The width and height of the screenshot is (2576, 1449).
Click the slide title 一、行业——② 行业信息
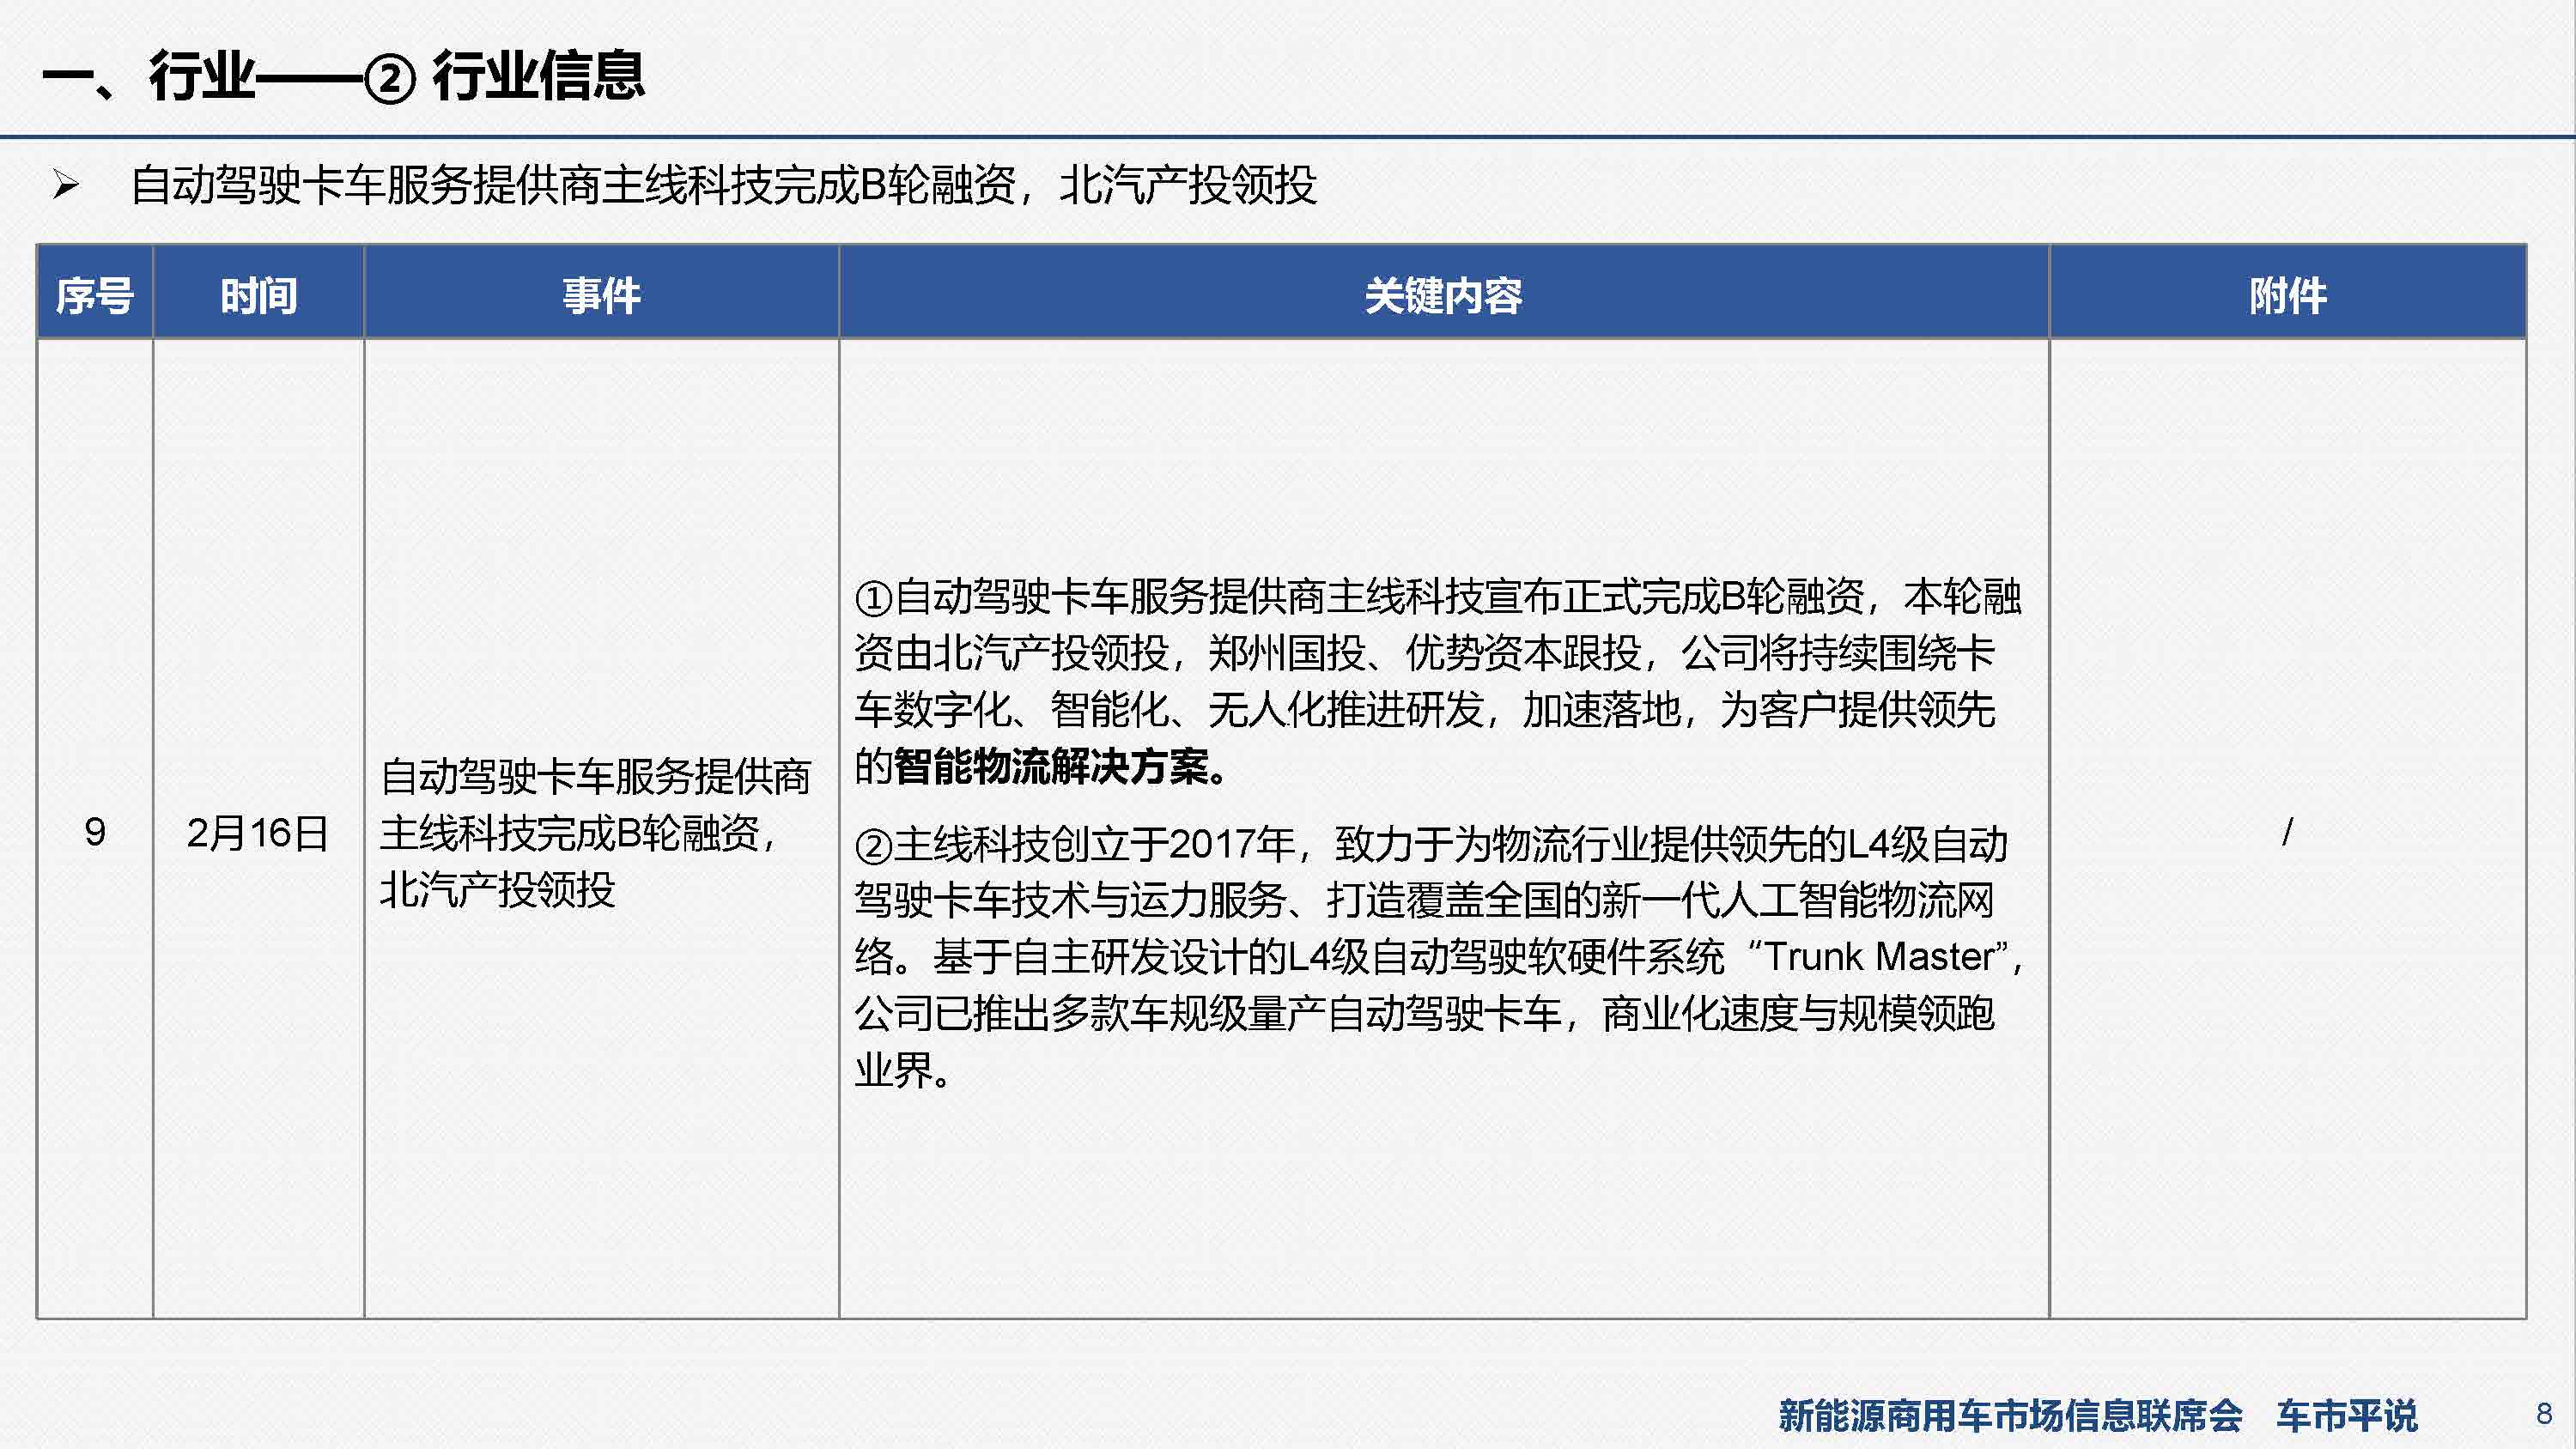[343, 77]
